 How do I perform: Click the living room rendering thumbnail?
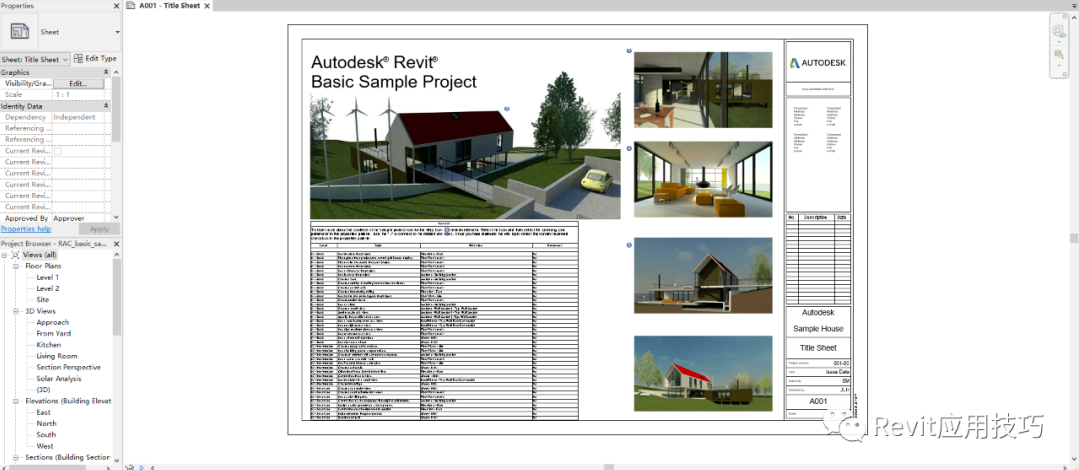tap(703, 180)
